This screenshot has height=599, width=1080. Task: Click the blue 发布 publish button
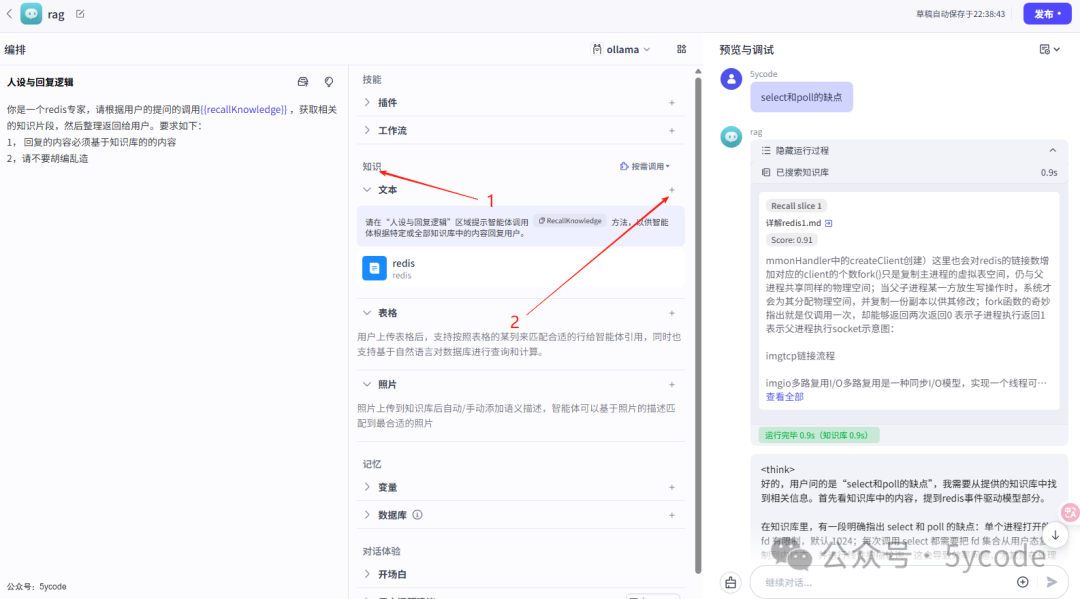[1046, 14]
